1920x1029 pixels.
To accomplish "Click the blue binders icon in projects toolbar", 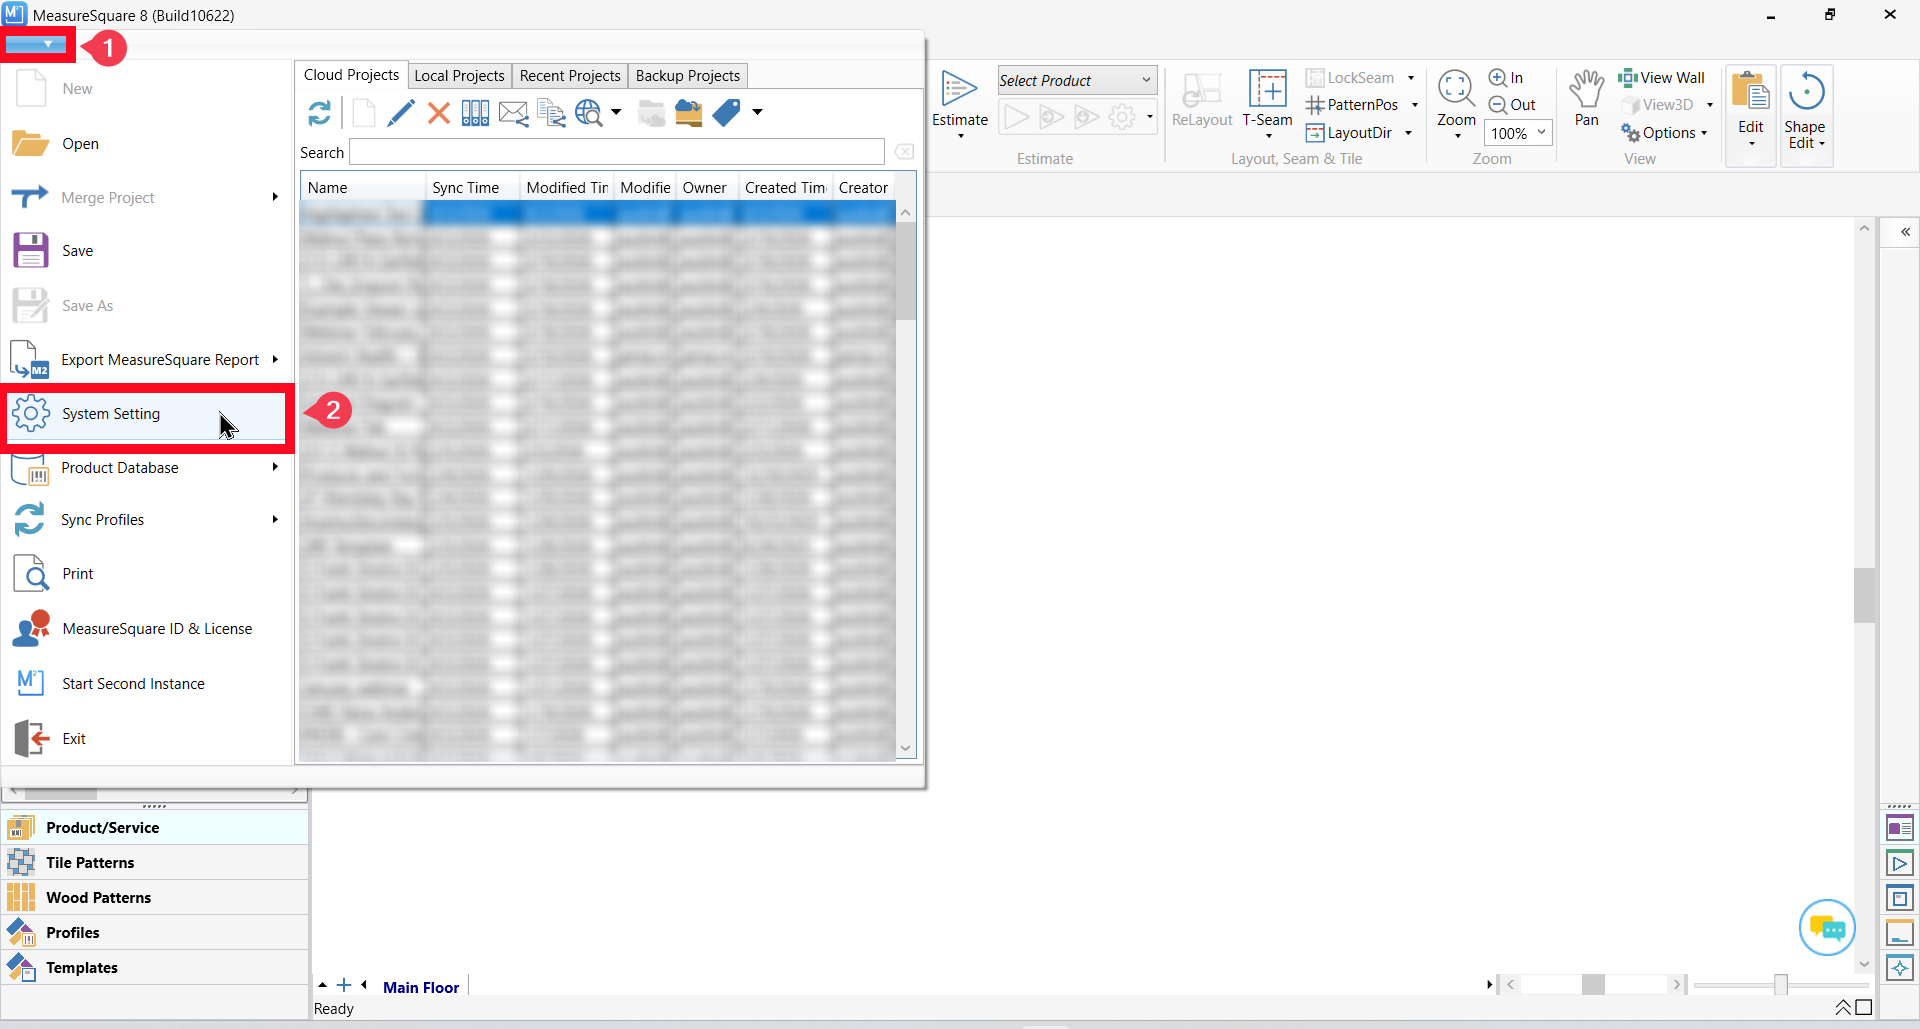I will click(476, 113).
